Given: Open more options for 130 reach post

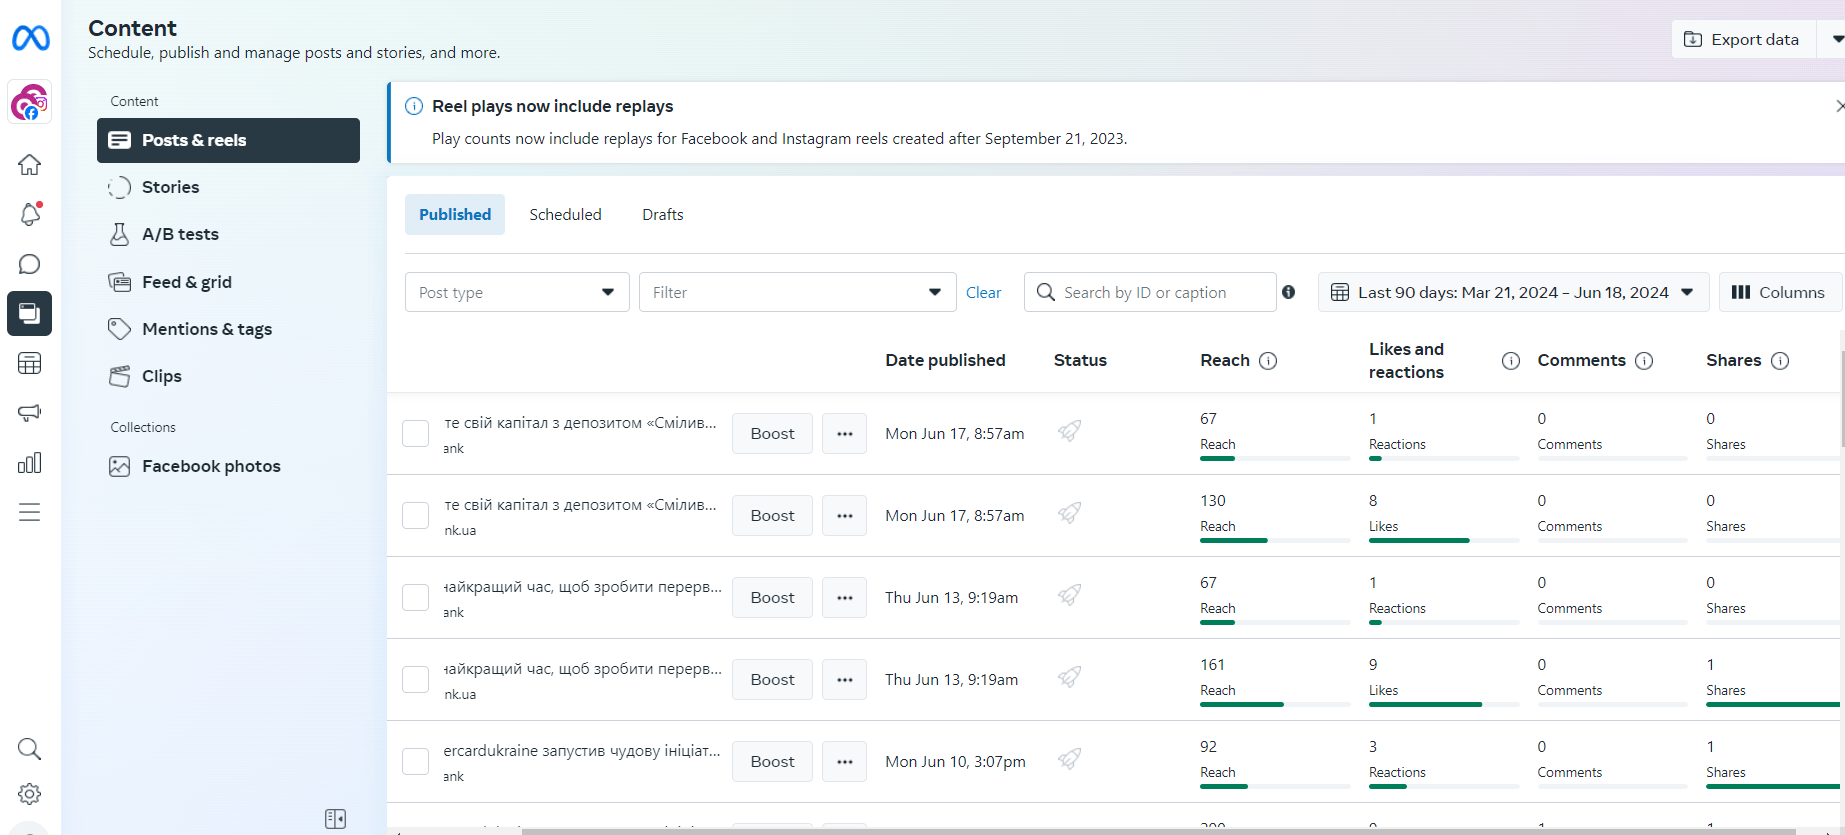Looking at the screenshot, I should pyautogui.click(x=845, y=516).
